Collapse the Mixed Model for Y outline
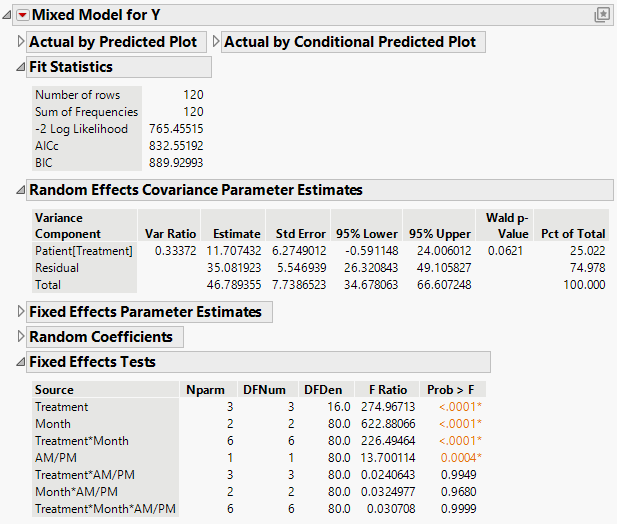Viewport: 617px width, 524px height. click(x=9, y=15)
